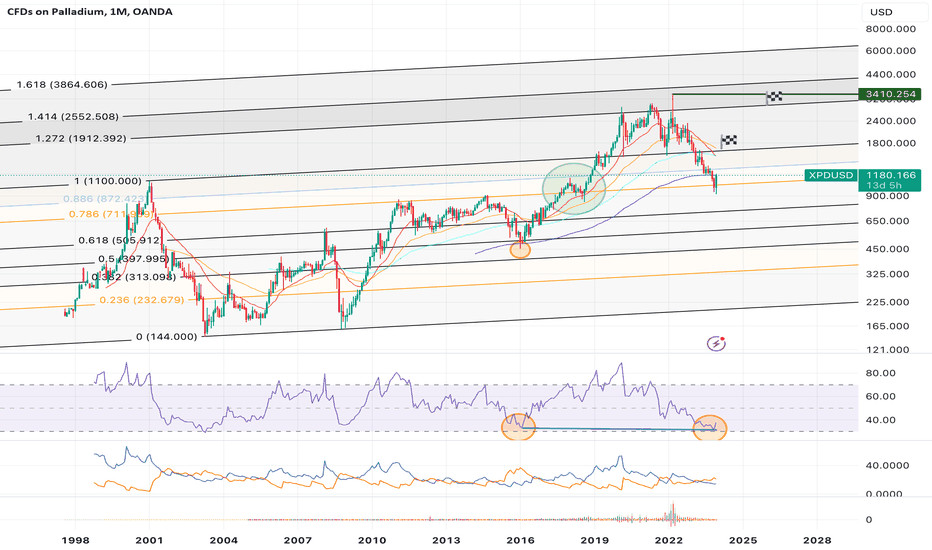Click the XPDUSD symbol price label
The width and height of the screenshot is (932, 550).
point(831,175)
